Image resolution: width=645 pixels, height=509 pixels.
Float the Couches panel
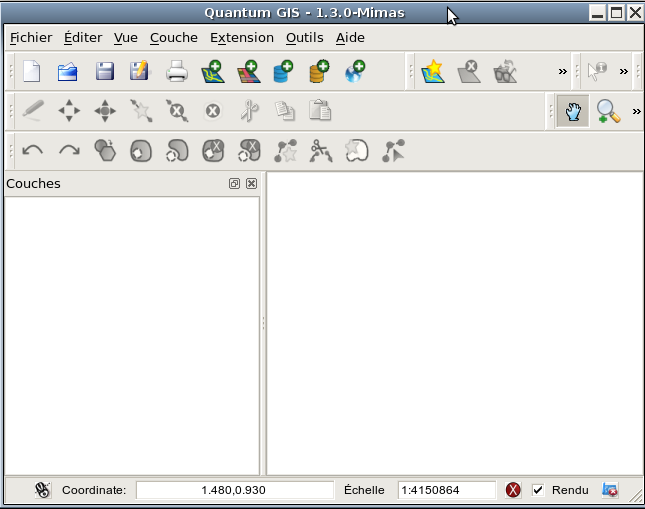234,184
